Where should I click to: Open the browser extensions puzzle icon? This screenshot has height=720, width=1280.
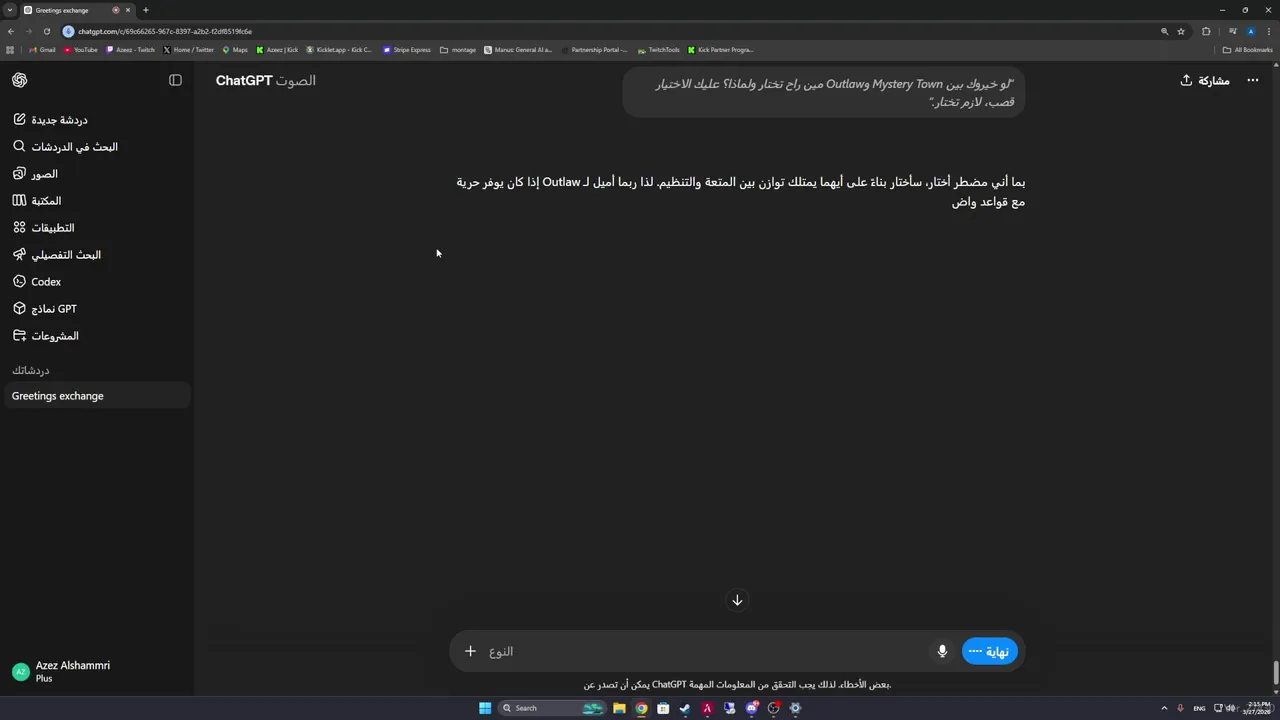1206,31
